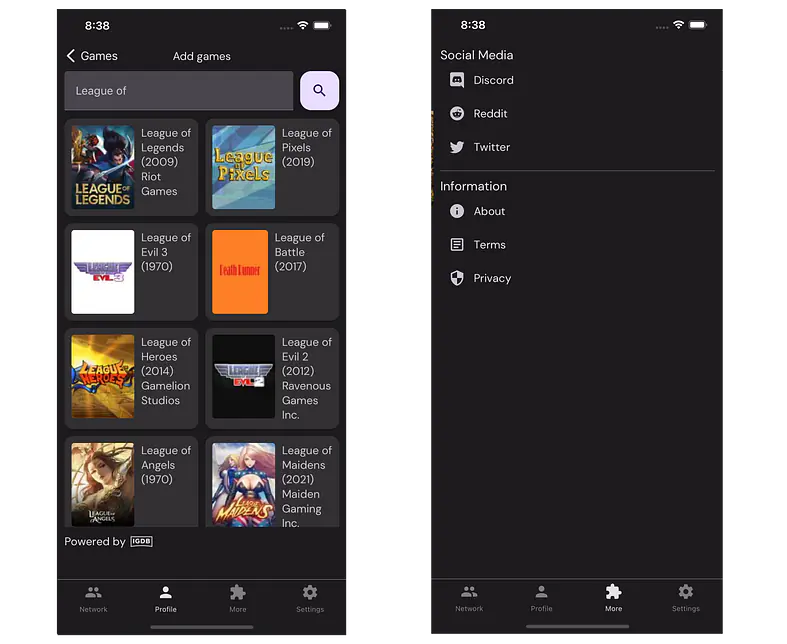Click the 'Powered by' label

[x=95, y=541]
